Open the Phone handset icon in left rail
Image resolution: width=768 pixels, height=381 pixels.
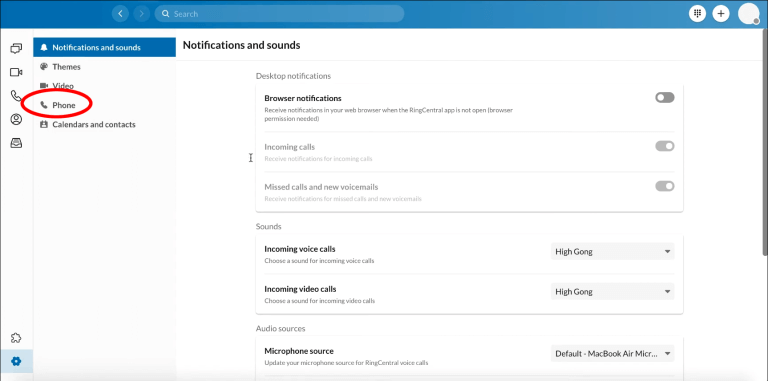tap(16, 95)
